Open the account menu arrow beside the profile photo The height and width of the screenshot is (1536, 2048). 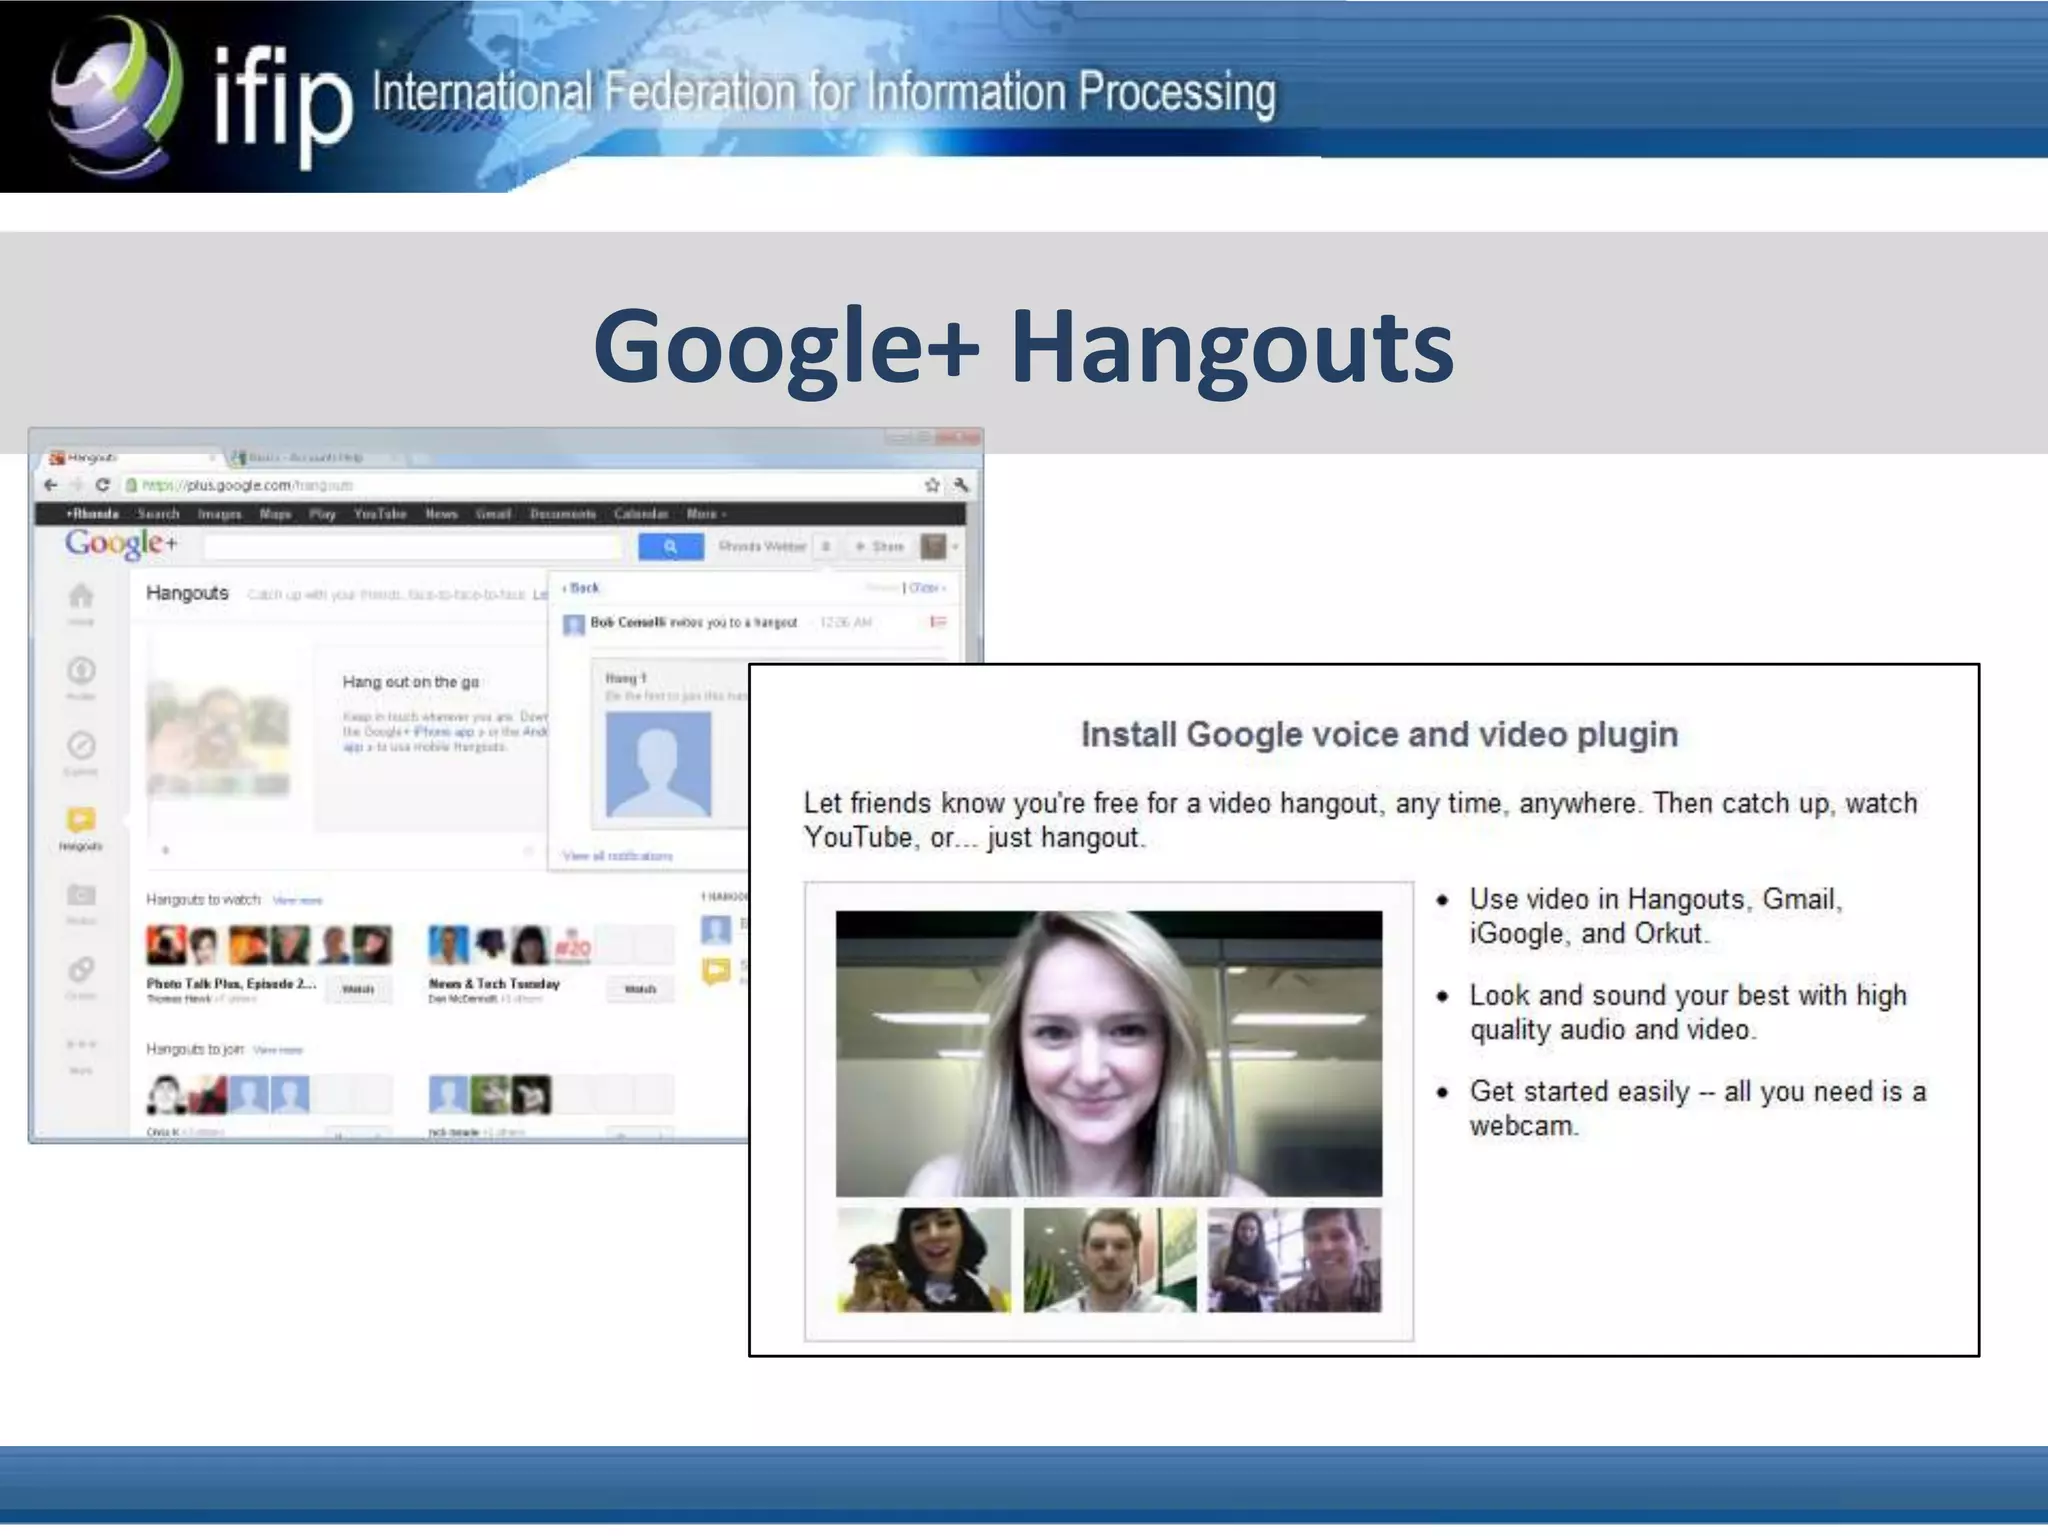click(x=955, y=547)
